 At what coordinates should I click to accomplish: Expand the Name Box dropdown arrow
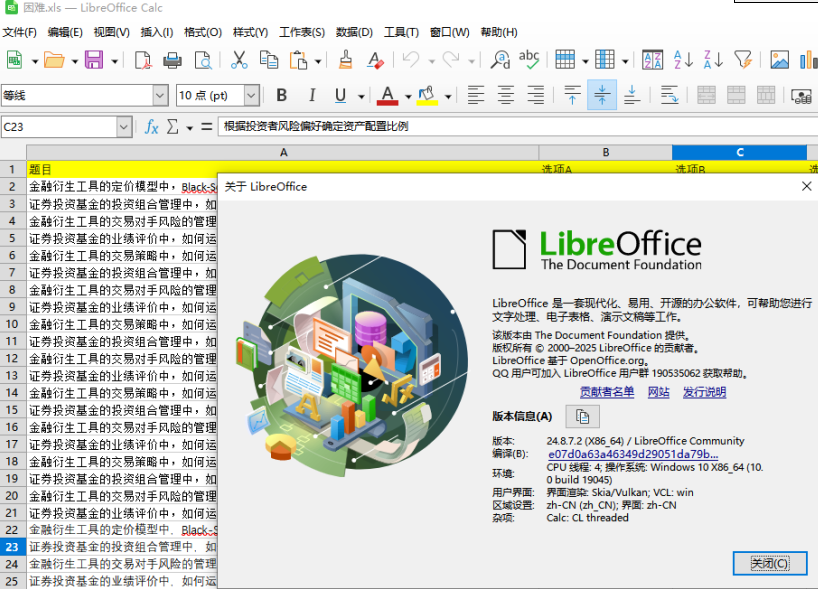coord(124,127)
